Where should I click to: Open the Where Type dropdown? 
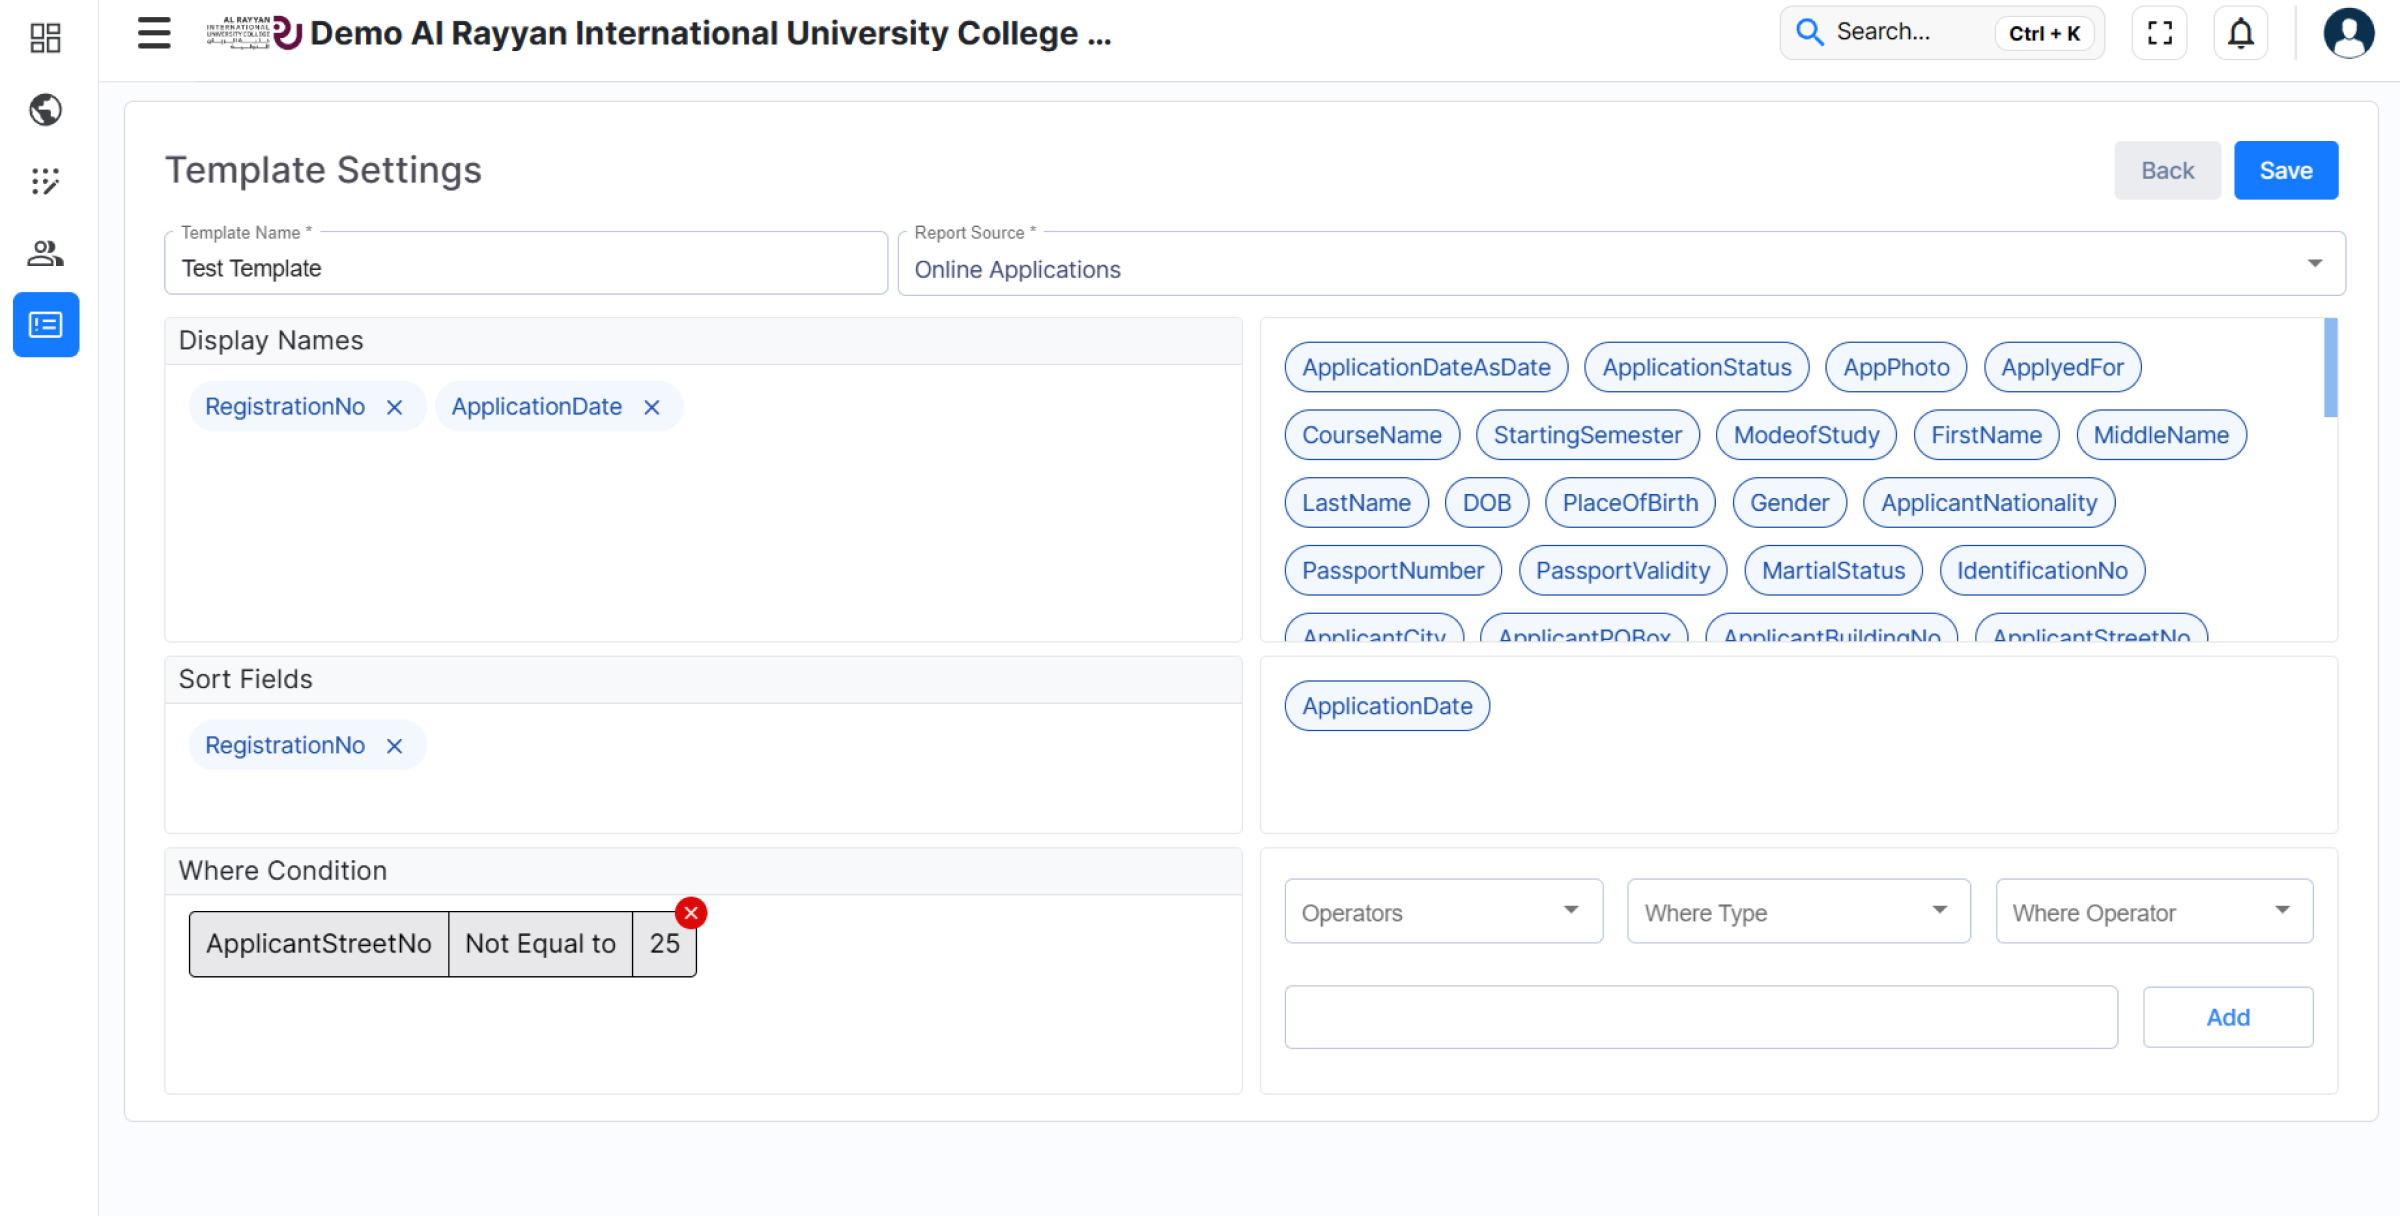pos(1797,912)
